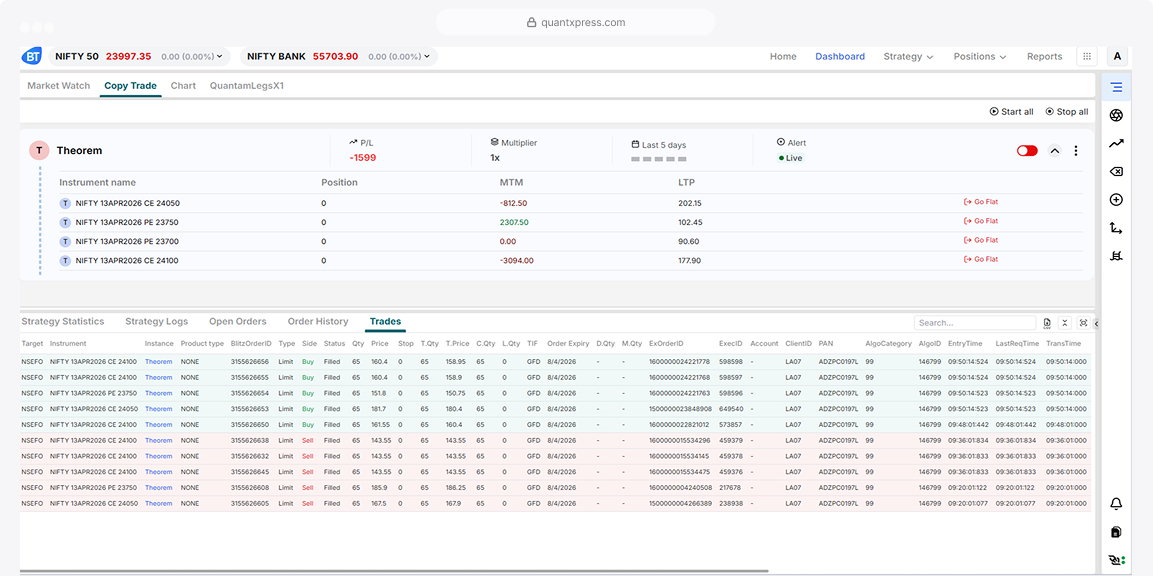Click the fullscreen focus icon in trades panel

[x=1083, y=323]
